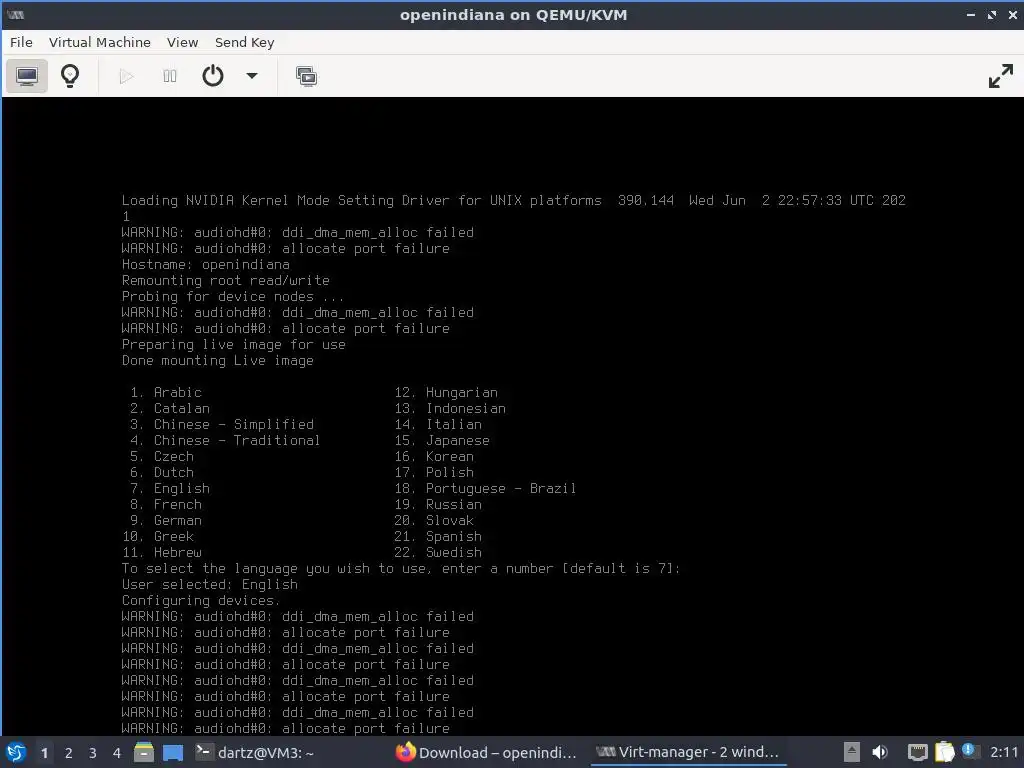Click 'Hostname: openindiana' console line
Image resolution: width=1024 pixels, height=768 pixels.
tap(206, 264)
